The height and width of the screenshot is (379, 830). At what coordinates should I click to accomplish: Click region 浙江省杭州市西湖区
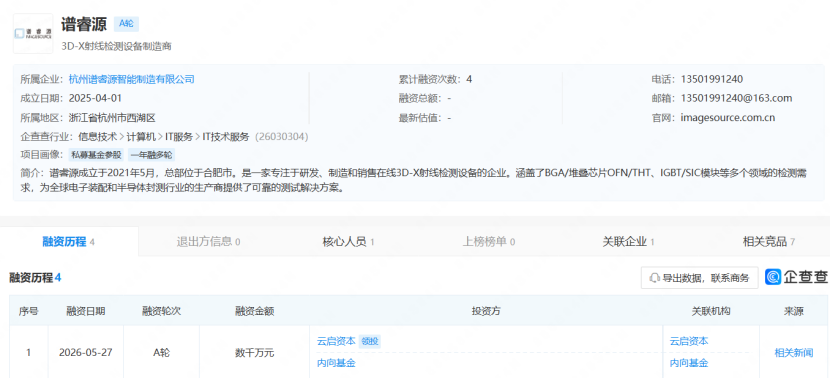point(112,118)
